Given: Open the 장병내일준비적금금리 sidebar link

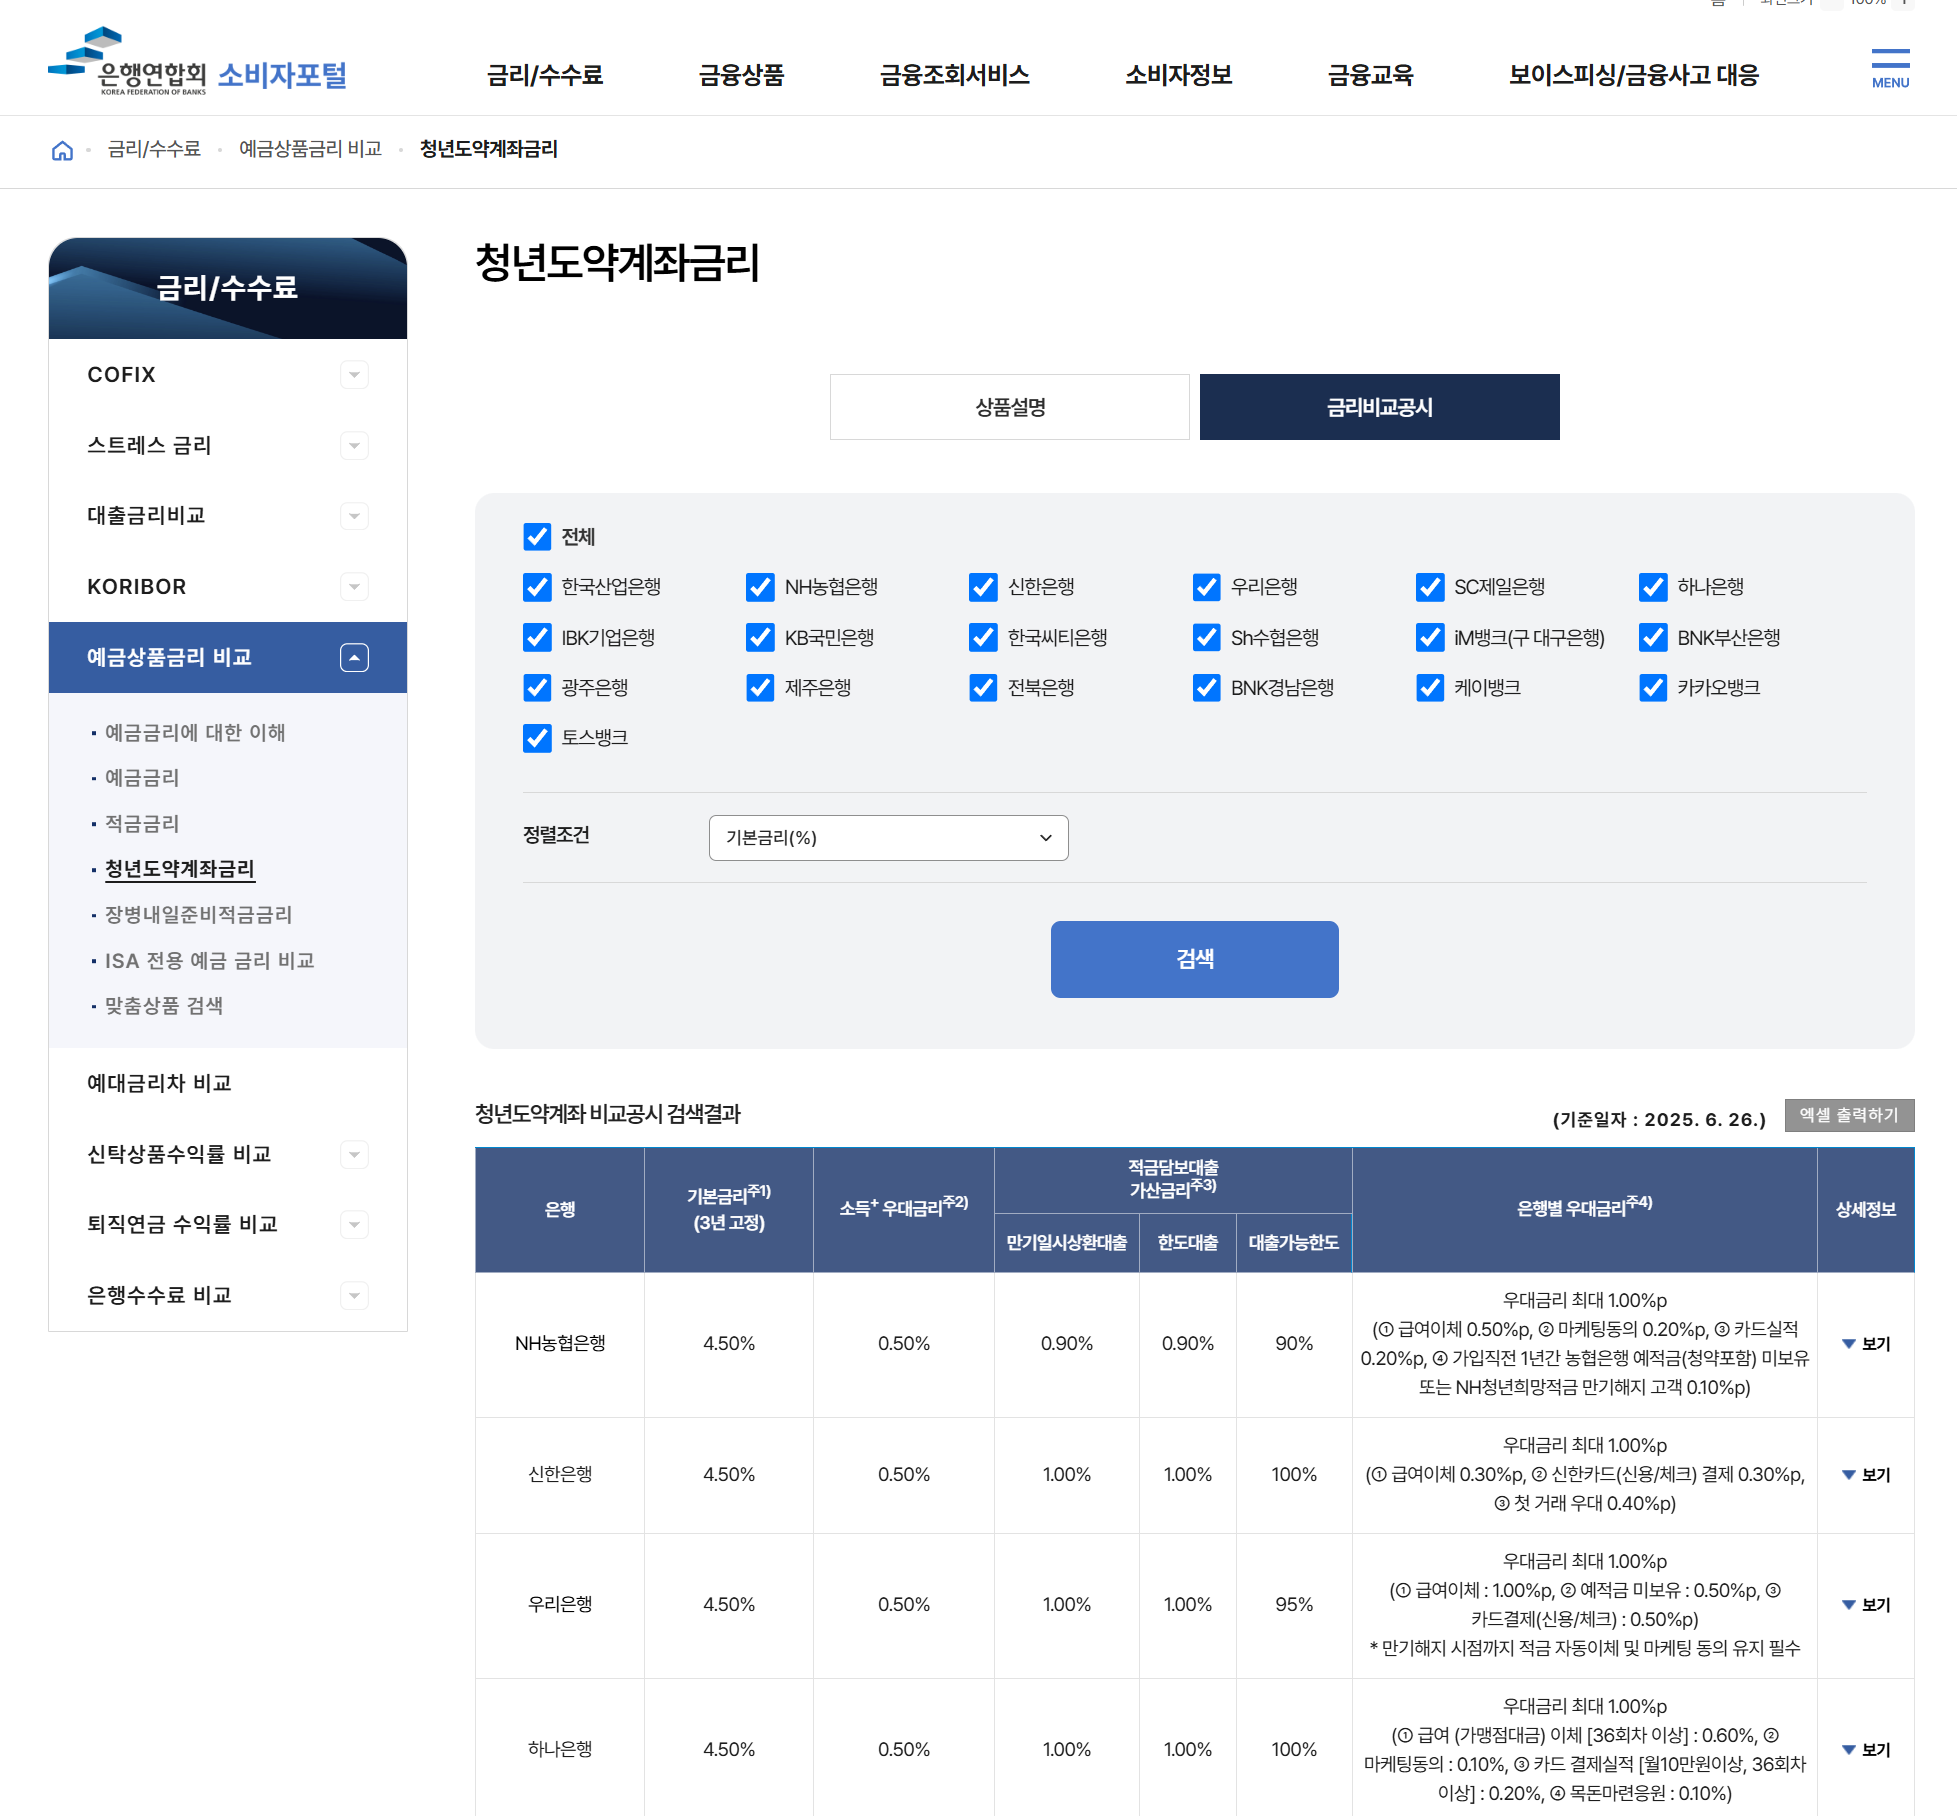Looking at the screenshot, I should 198,914.
